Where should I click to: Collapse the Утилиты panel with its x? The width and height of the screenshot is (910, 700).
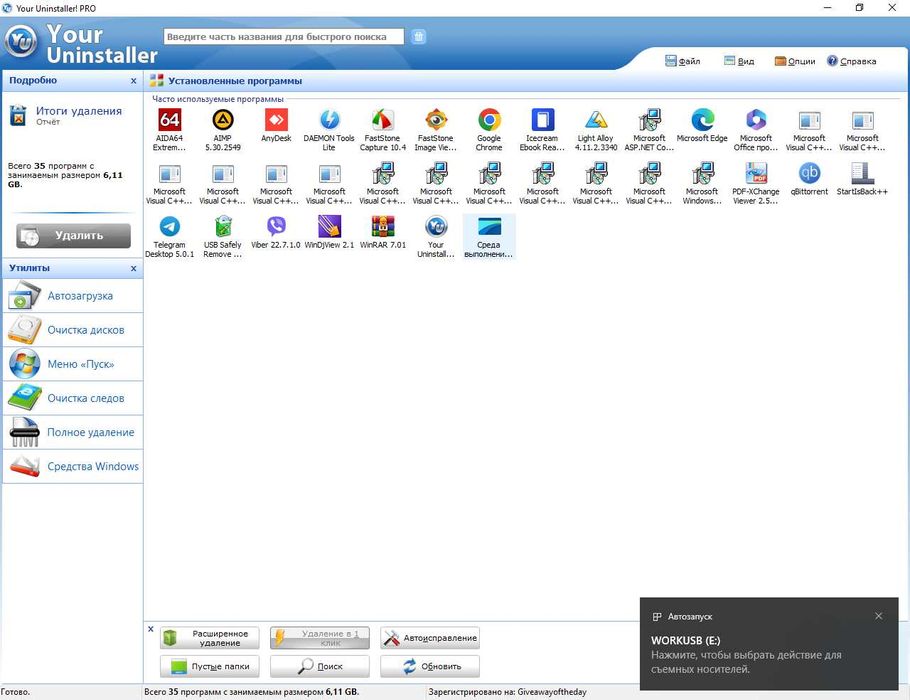(x=133, y=268)
